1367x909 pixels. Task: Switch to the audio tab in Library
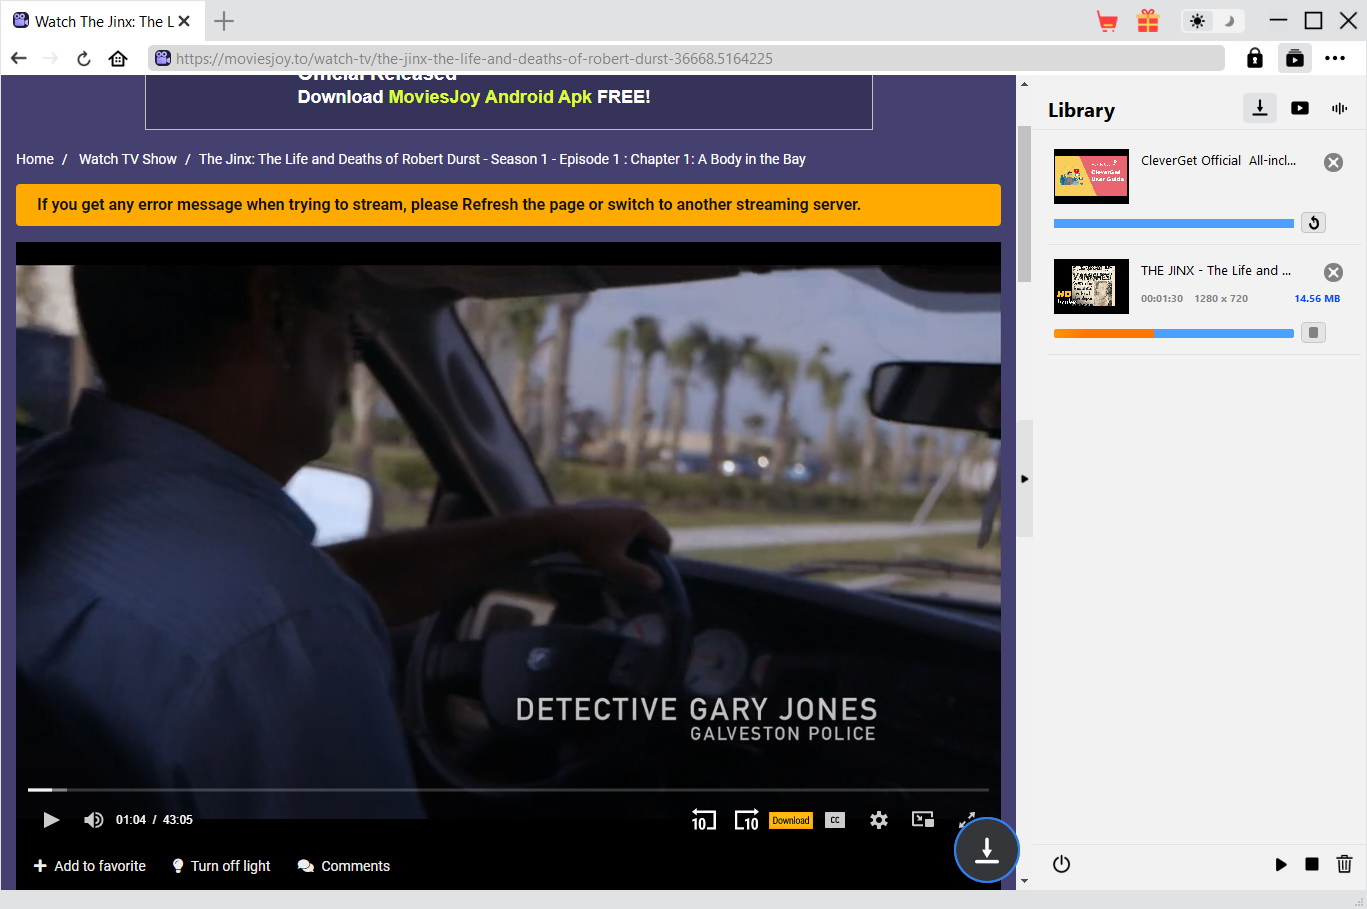click(x=1339, y=108)
